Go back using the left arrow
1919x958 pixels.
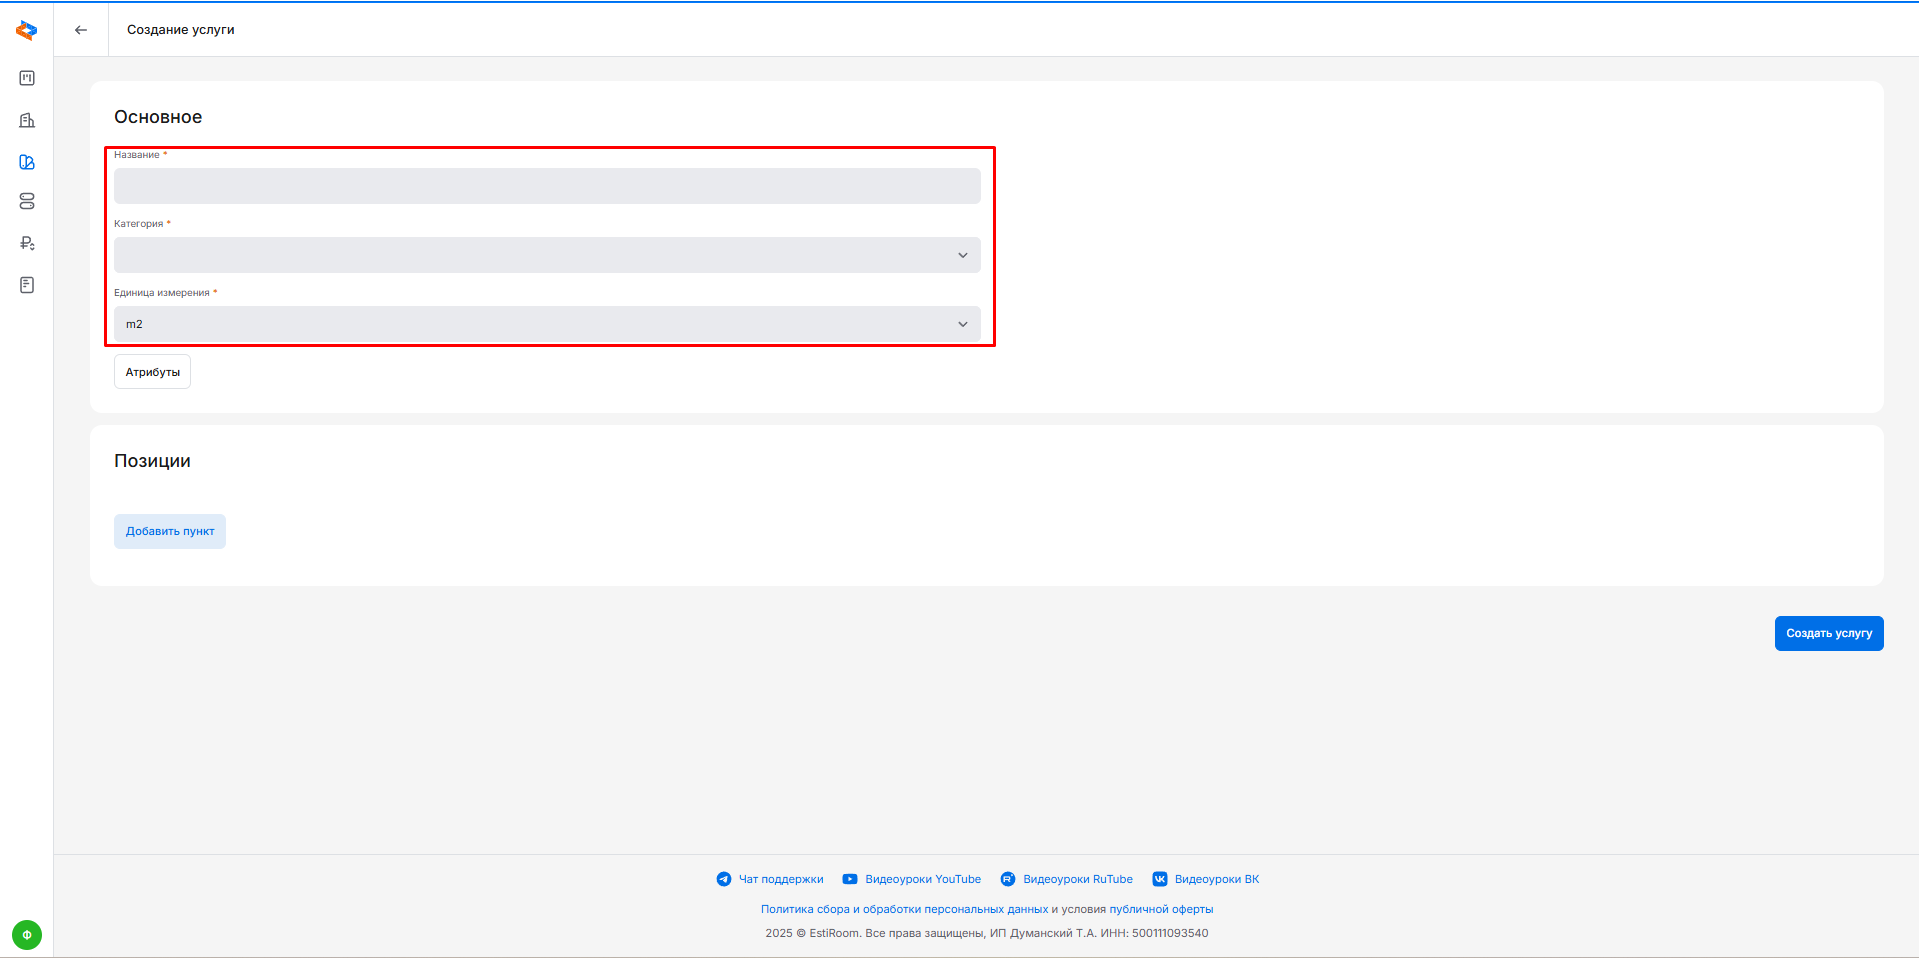pyautogui.click(x=81, y=30)
